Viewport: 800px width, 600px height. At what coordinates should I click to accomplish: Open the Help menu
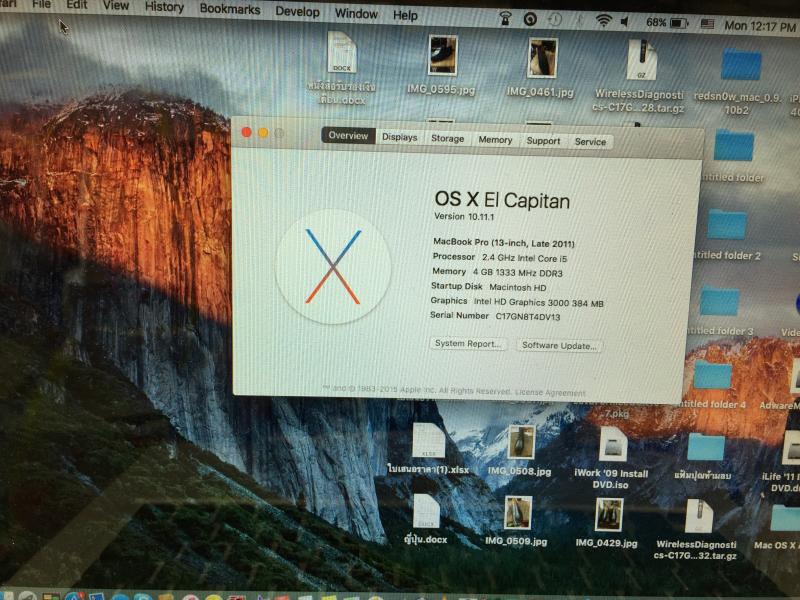pos(405,16)
